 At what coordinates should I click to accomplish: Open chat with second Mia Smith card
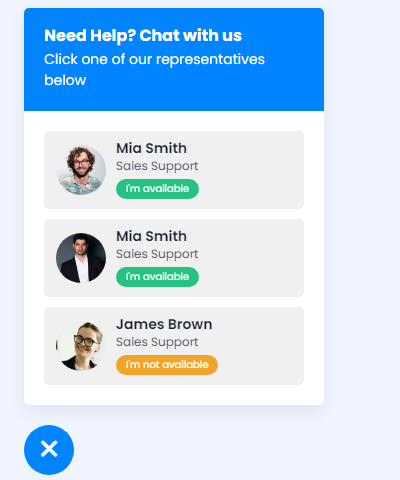click(174, 258)
